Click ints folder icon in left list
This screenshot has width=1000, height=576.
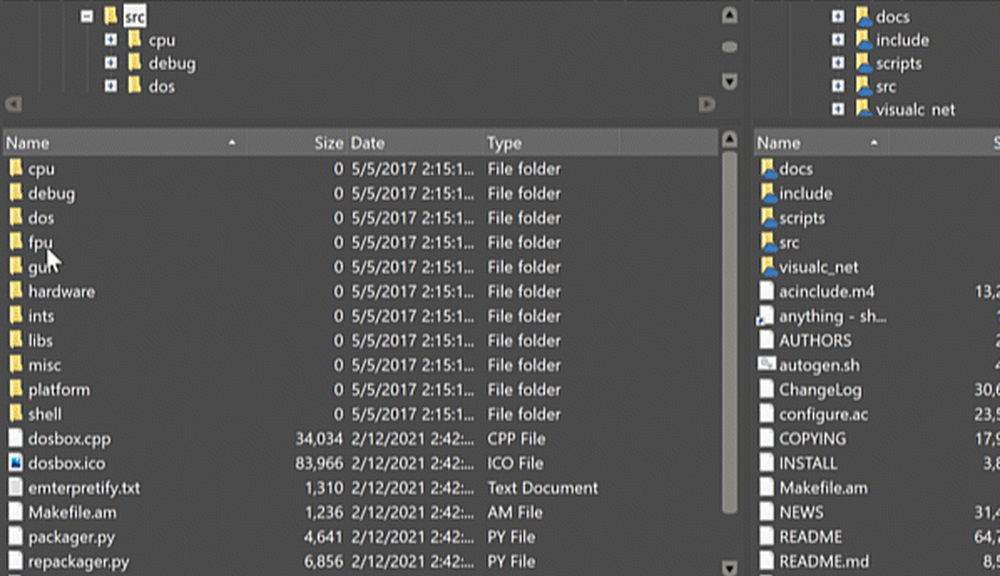[16, 316]
